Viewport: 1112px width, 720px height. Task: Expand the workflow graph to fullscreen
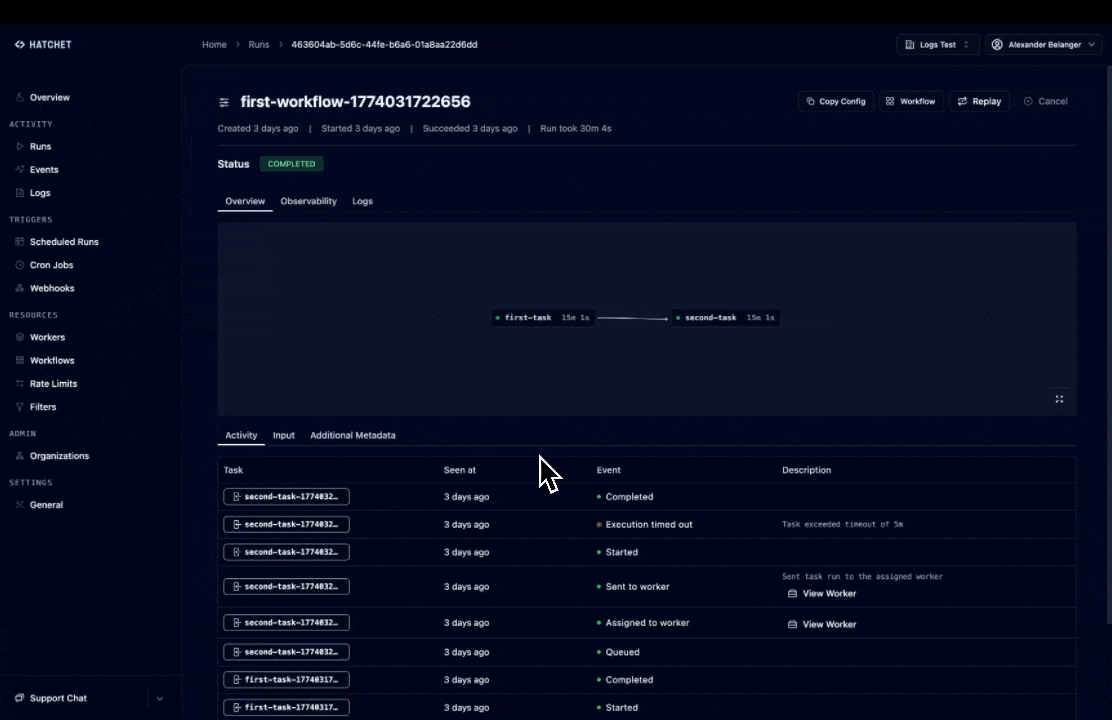(x=1059, y=399)
